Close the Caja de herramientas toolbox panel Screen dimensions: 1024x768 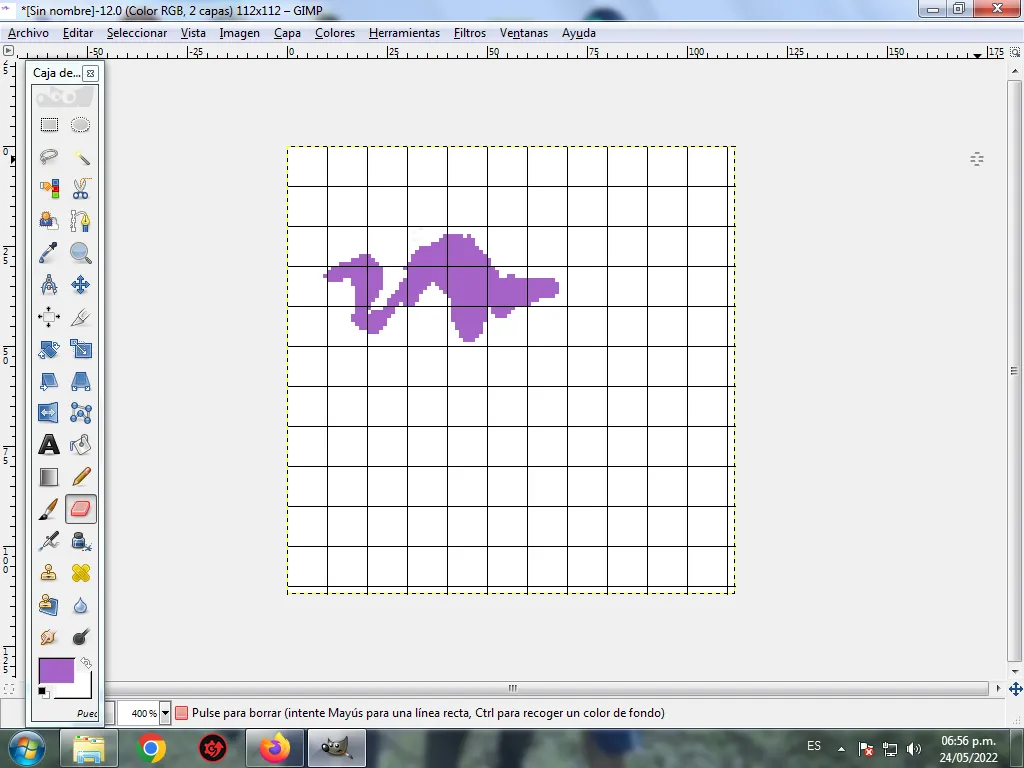(91, 73)
